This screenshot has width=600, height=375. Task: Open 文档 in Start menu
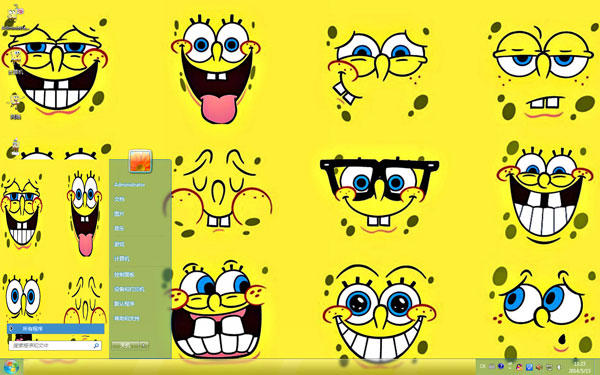point(119,199)
